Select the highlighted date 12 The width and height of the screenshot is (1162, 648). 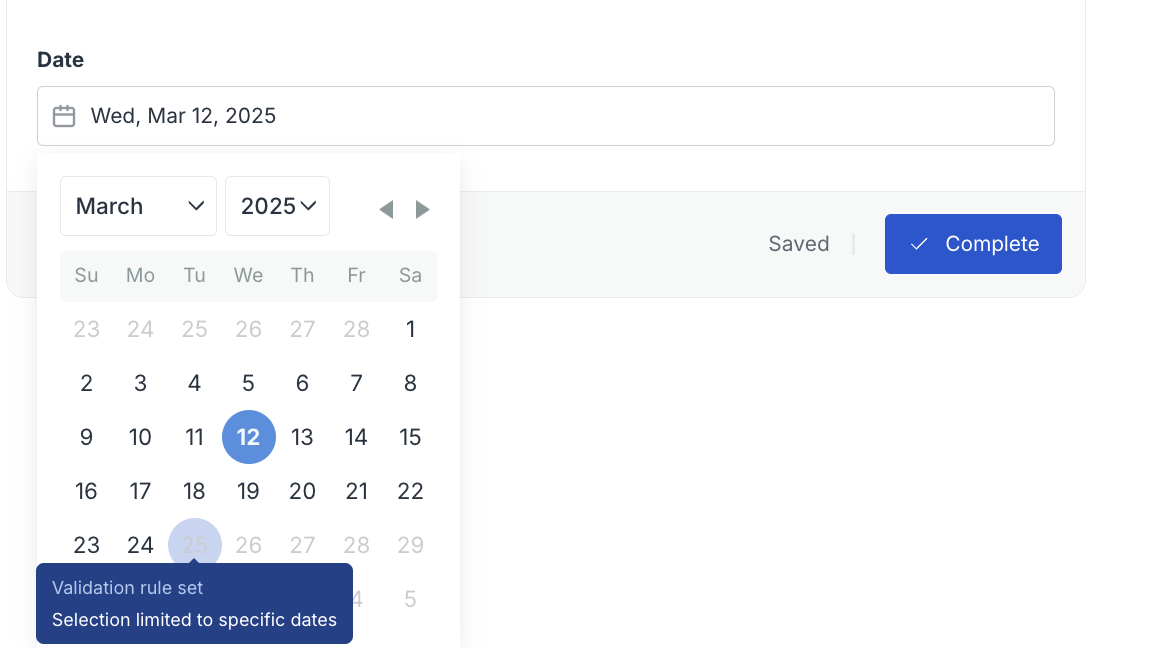coord(249,437)
